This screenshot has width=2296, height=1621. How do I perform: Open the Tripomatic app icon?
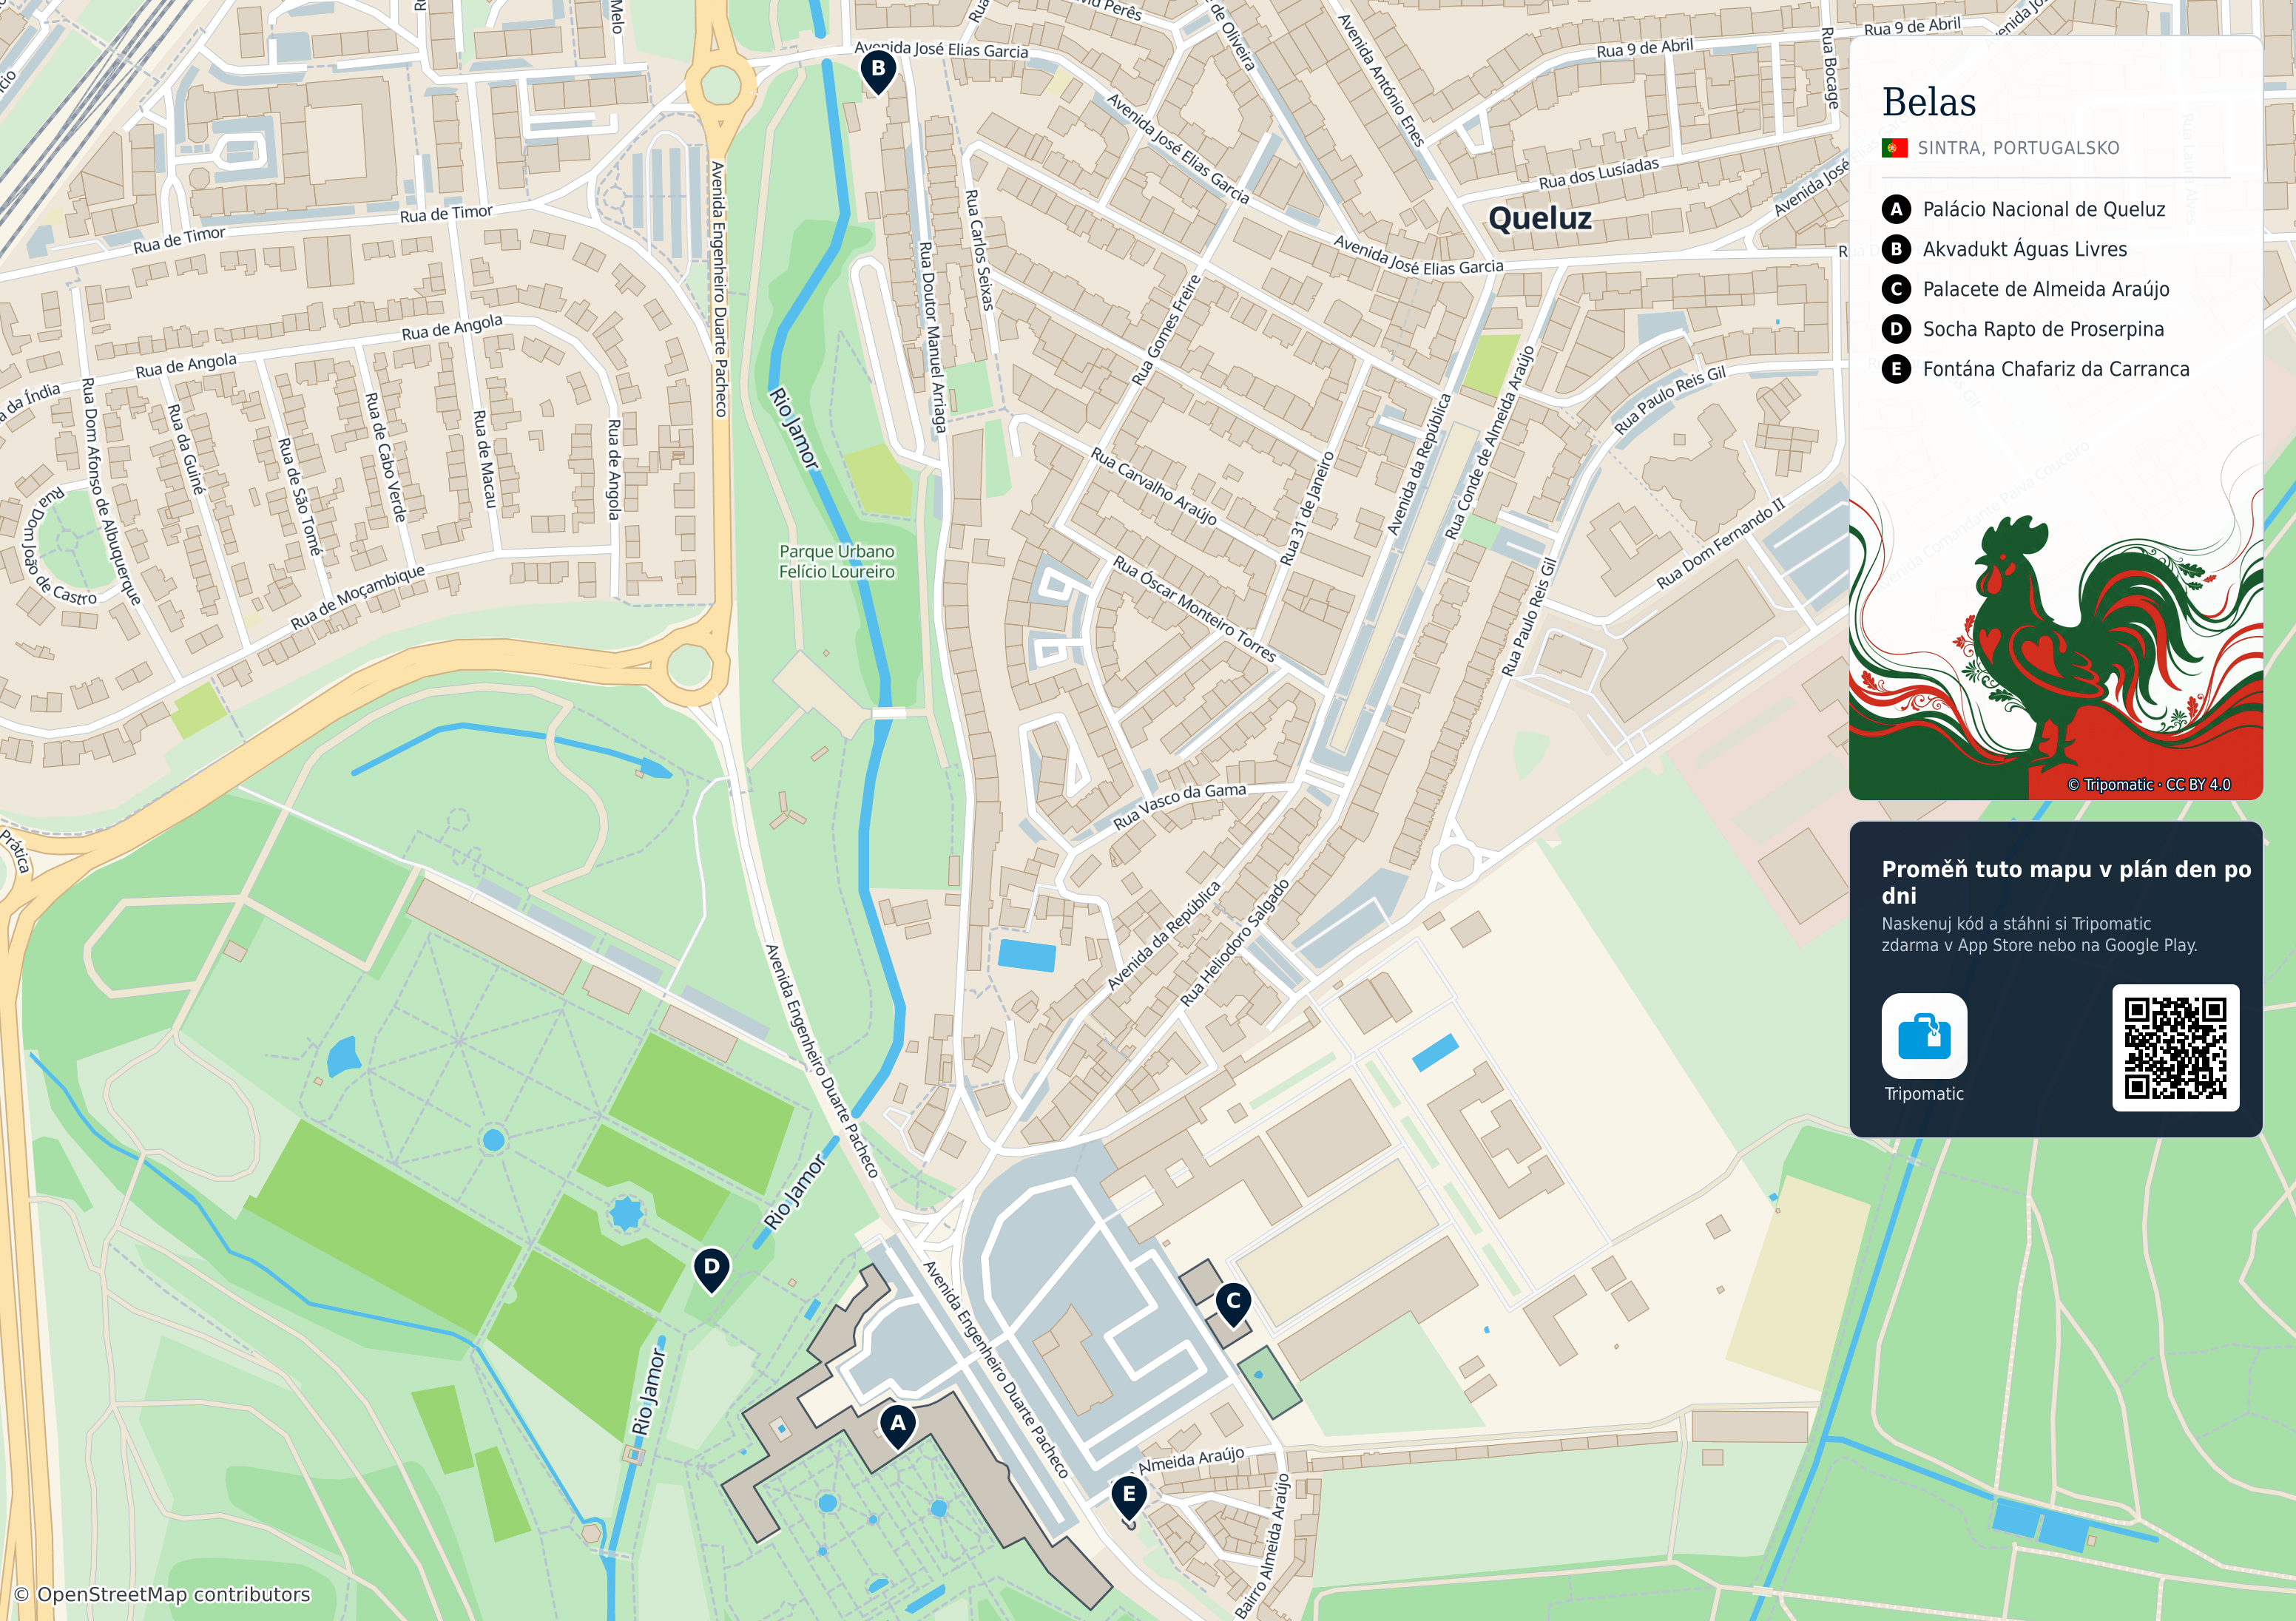1923,1035
